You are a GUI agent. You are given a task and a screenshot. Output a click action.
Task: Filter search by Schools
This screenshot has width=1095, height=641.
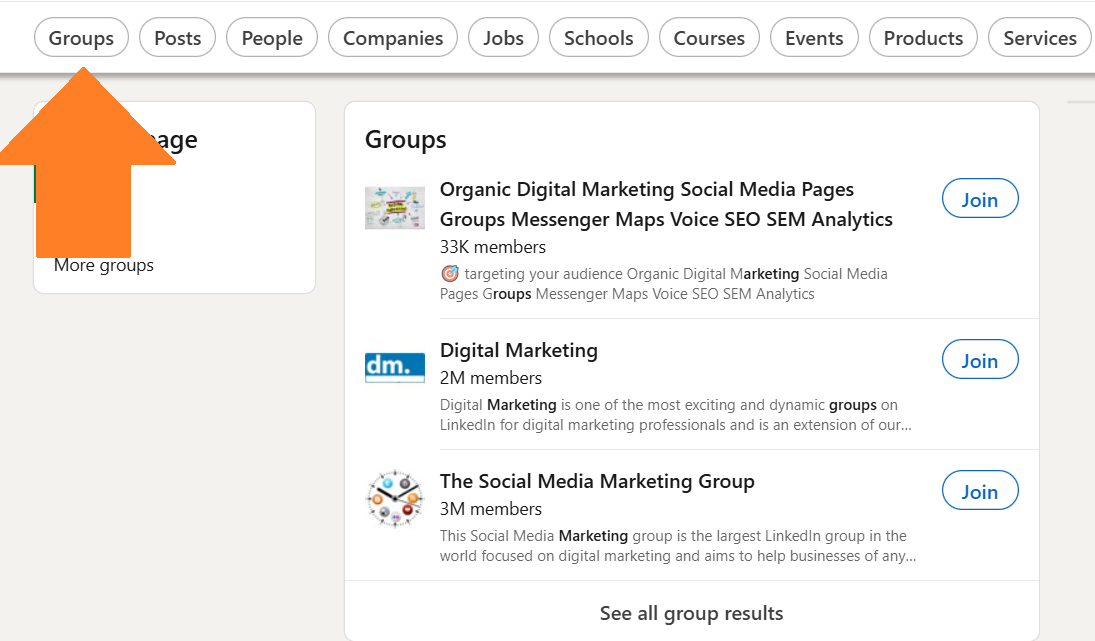pyautogui.click(x=598, y=38)
